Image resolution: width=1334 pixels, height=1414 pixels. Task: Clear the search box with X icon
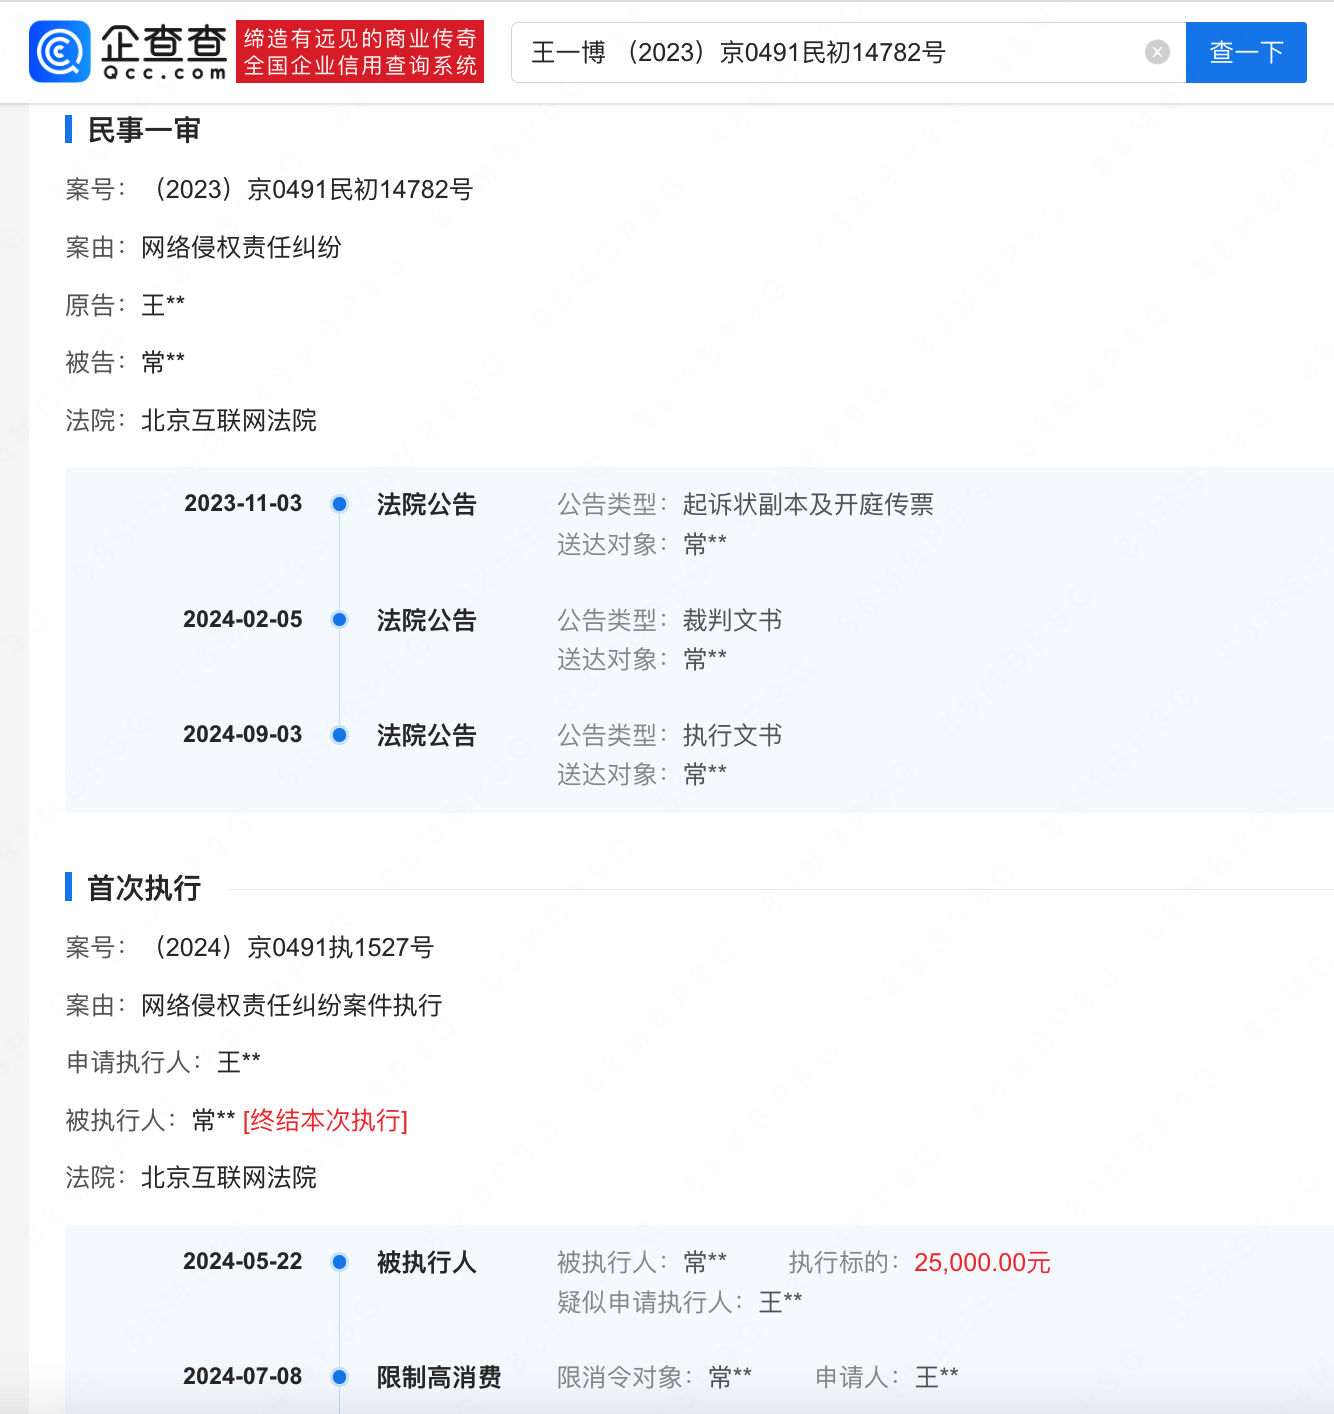(1157, 52)
